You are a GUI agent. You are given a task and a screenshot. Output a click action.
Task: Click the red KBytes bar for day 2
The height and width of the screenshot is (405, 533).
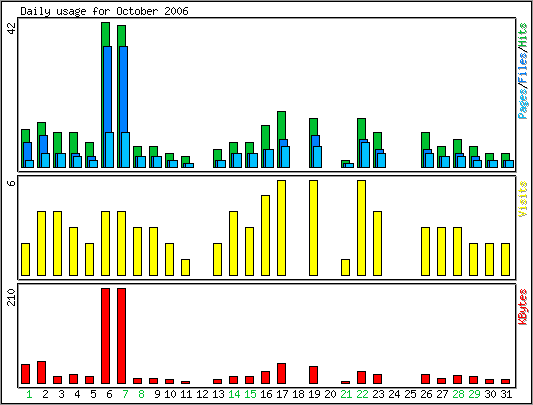[41, 372]
